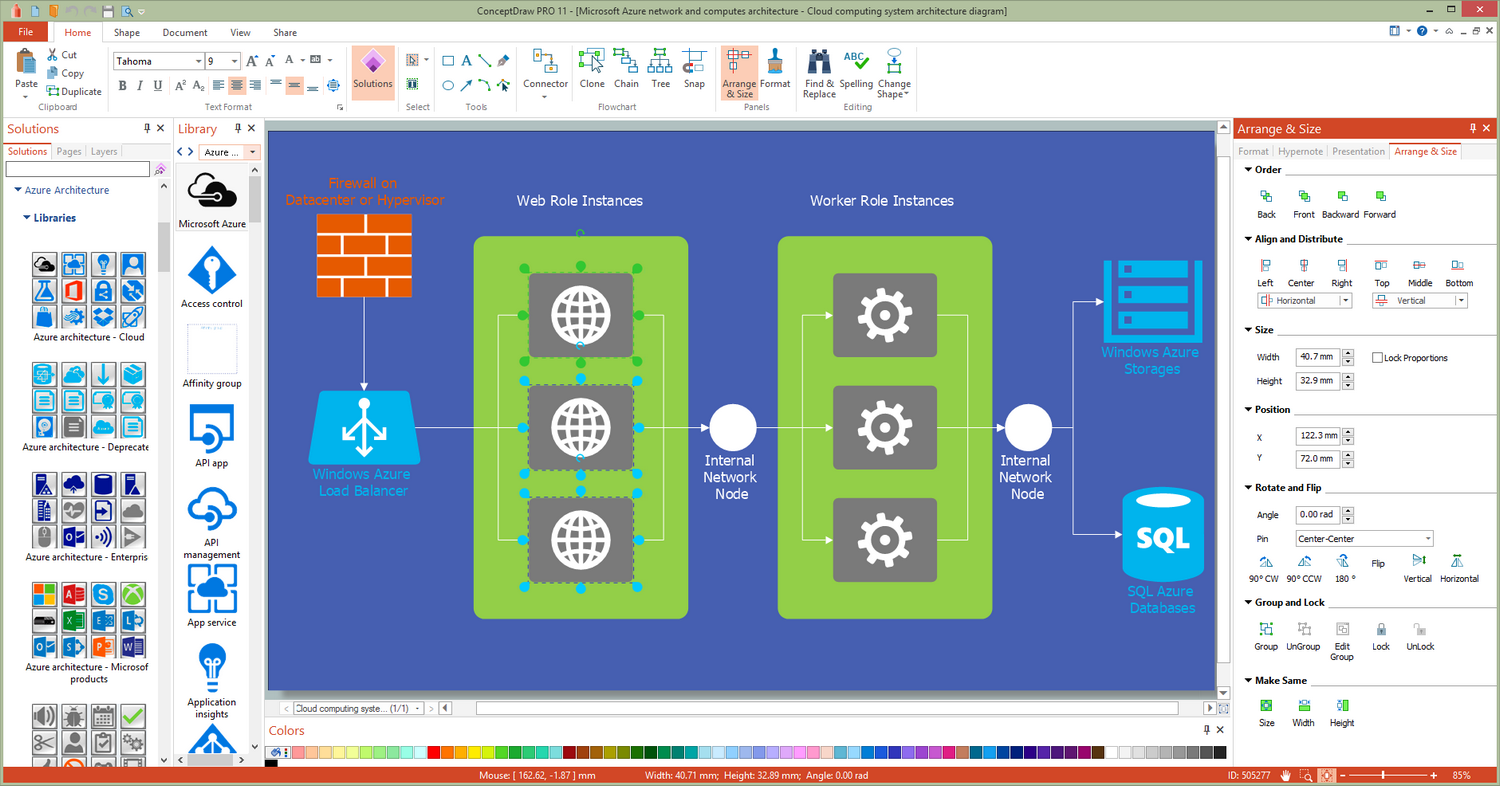
Task: Select the API management library shape
Action: coord(212,522)
